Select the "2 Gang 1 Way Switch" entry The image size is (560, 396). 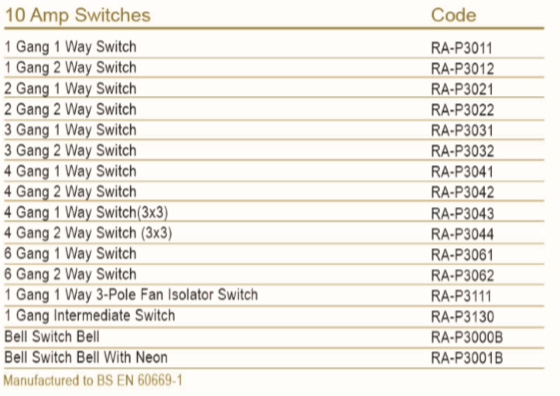point(274,89)
